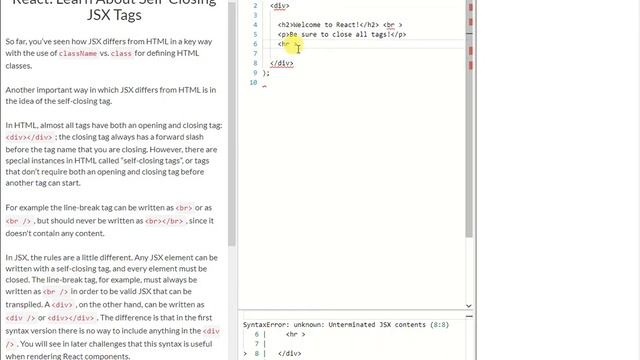The image size is (640, 360).
Task: Click the <br></br> inline code in instructions
Action: pyautogui.click(x=164, y=221)
